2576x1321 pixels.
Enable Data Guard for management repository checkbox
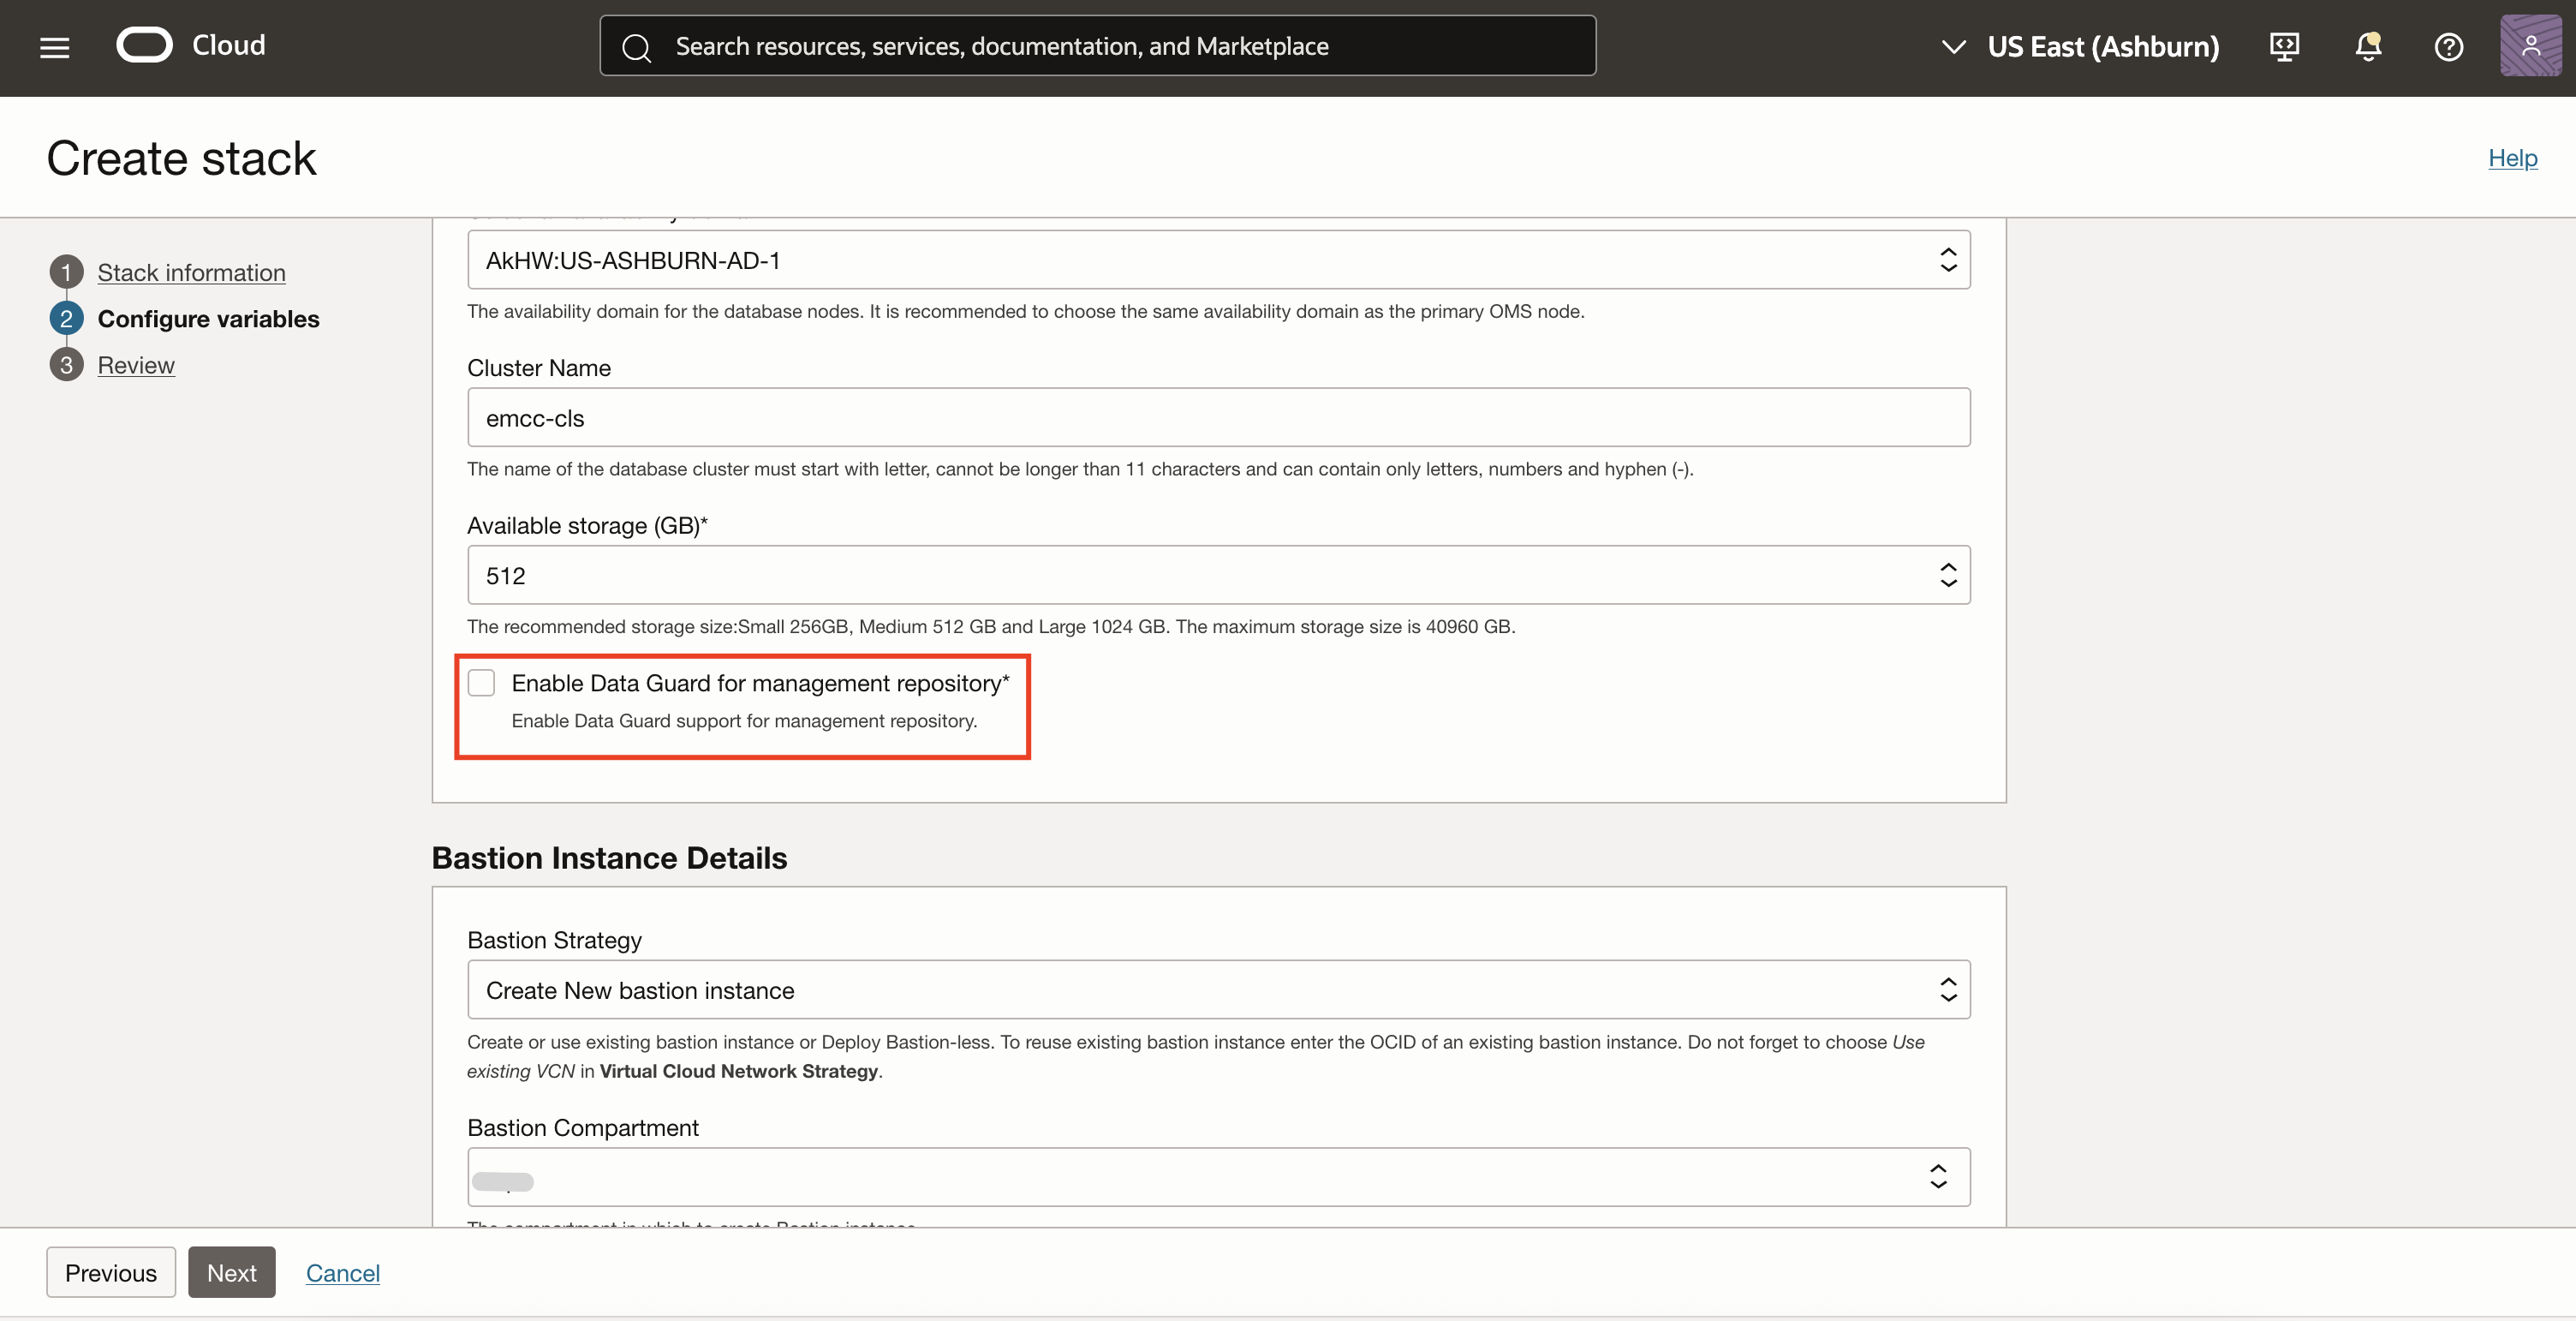[x=482, y=683]
